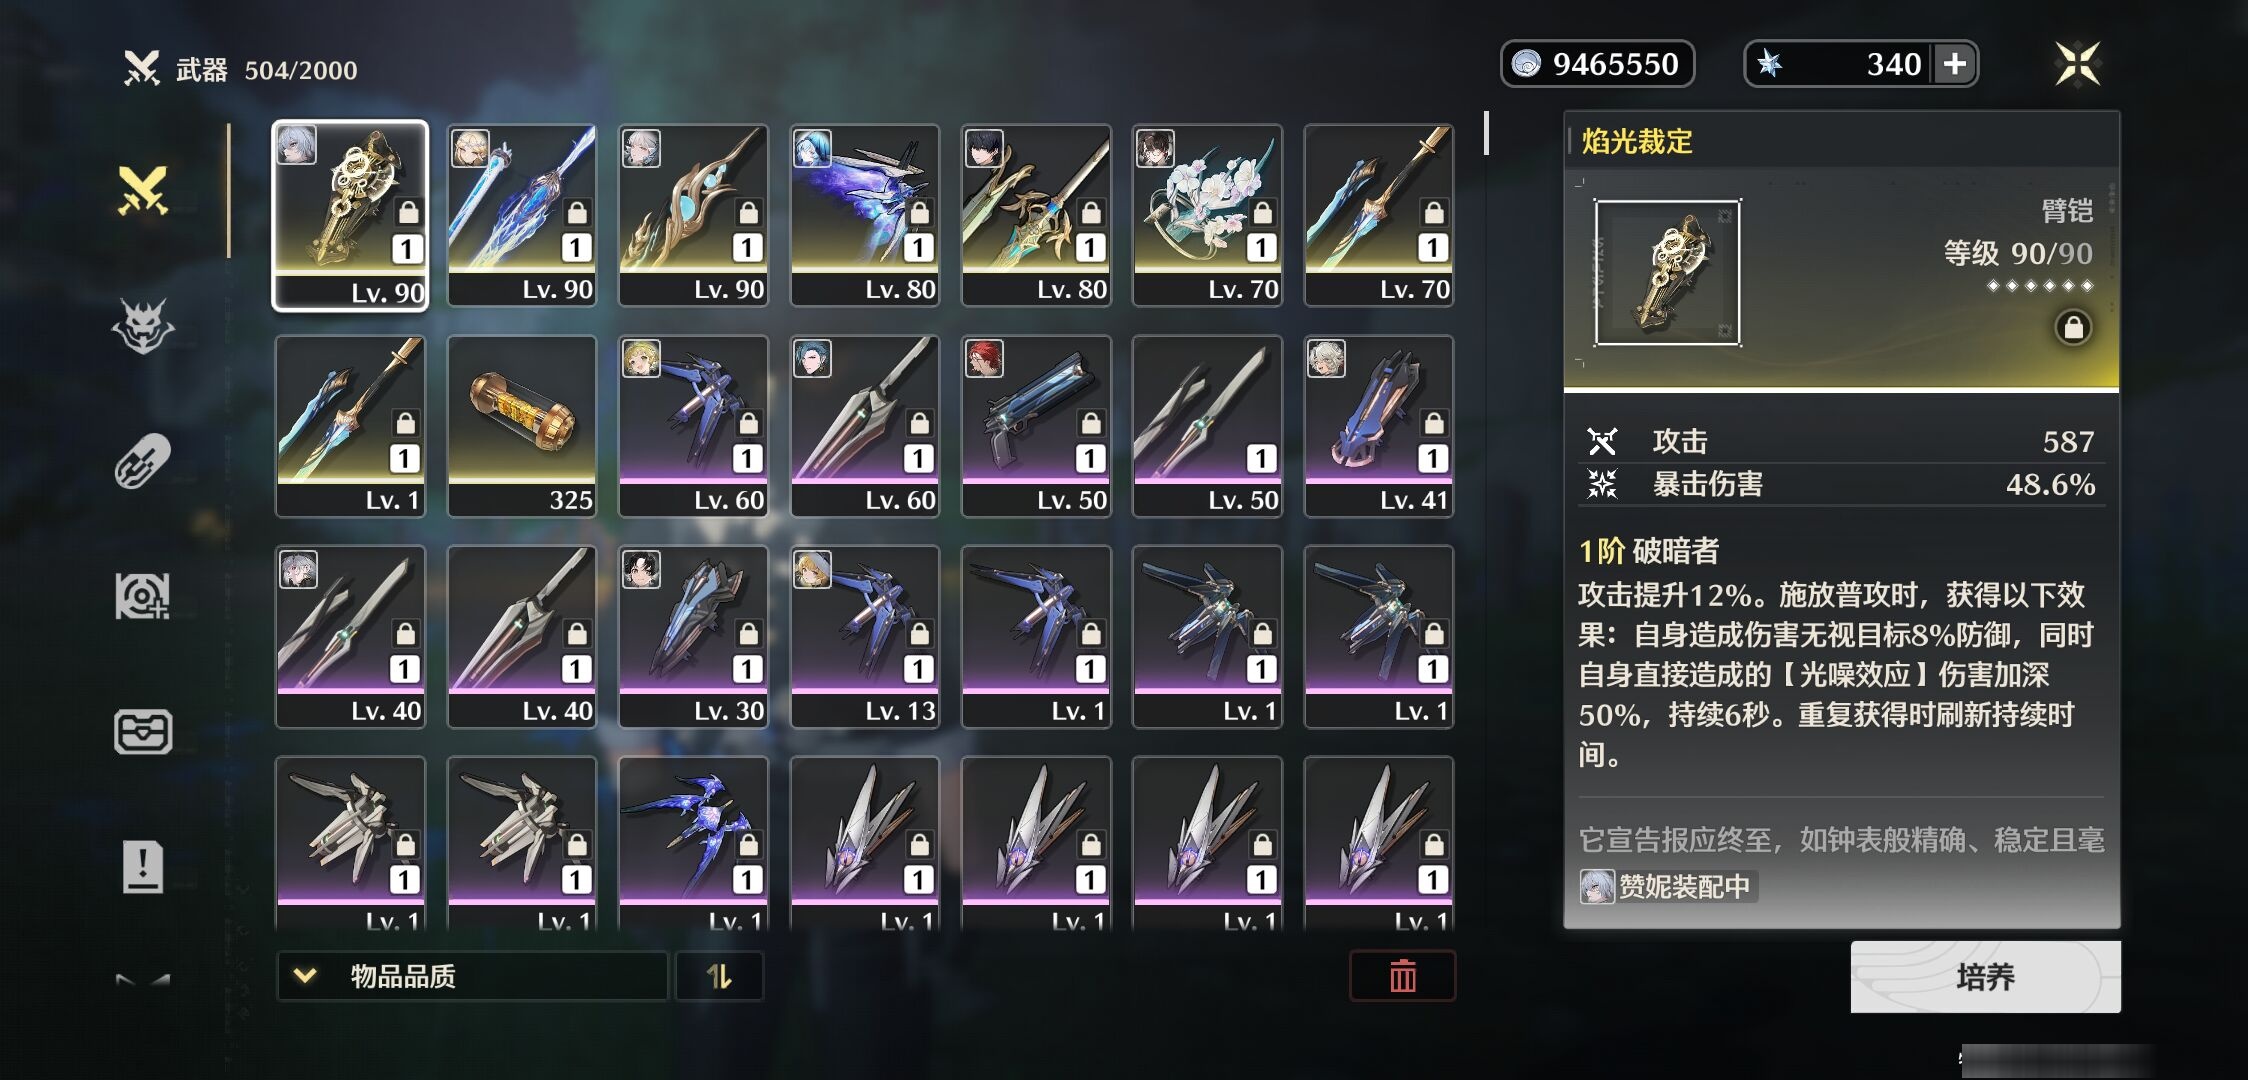
Task: Open the exclamation mark quest items category
Action: click(x=143, y=866)
